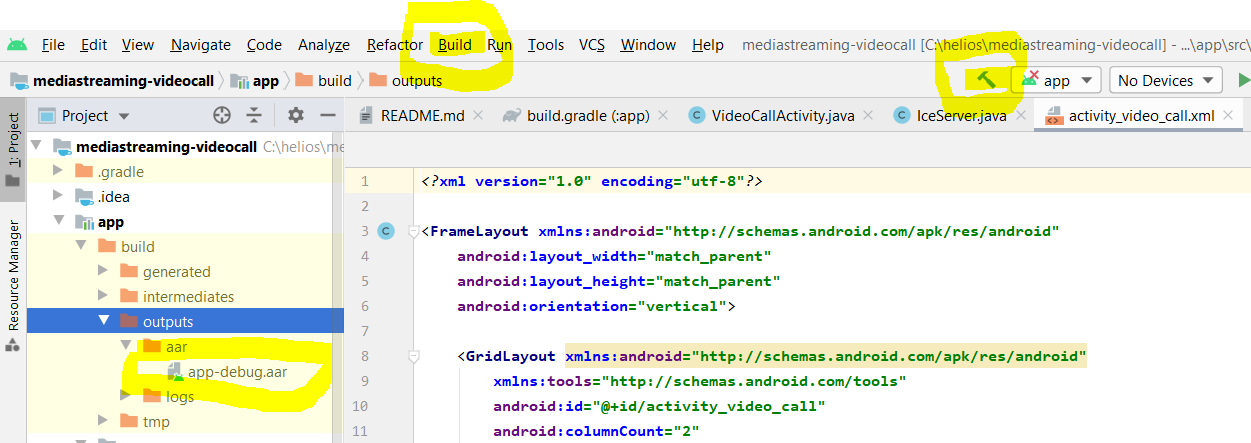Collapse the app module arrow

point(59,222)
